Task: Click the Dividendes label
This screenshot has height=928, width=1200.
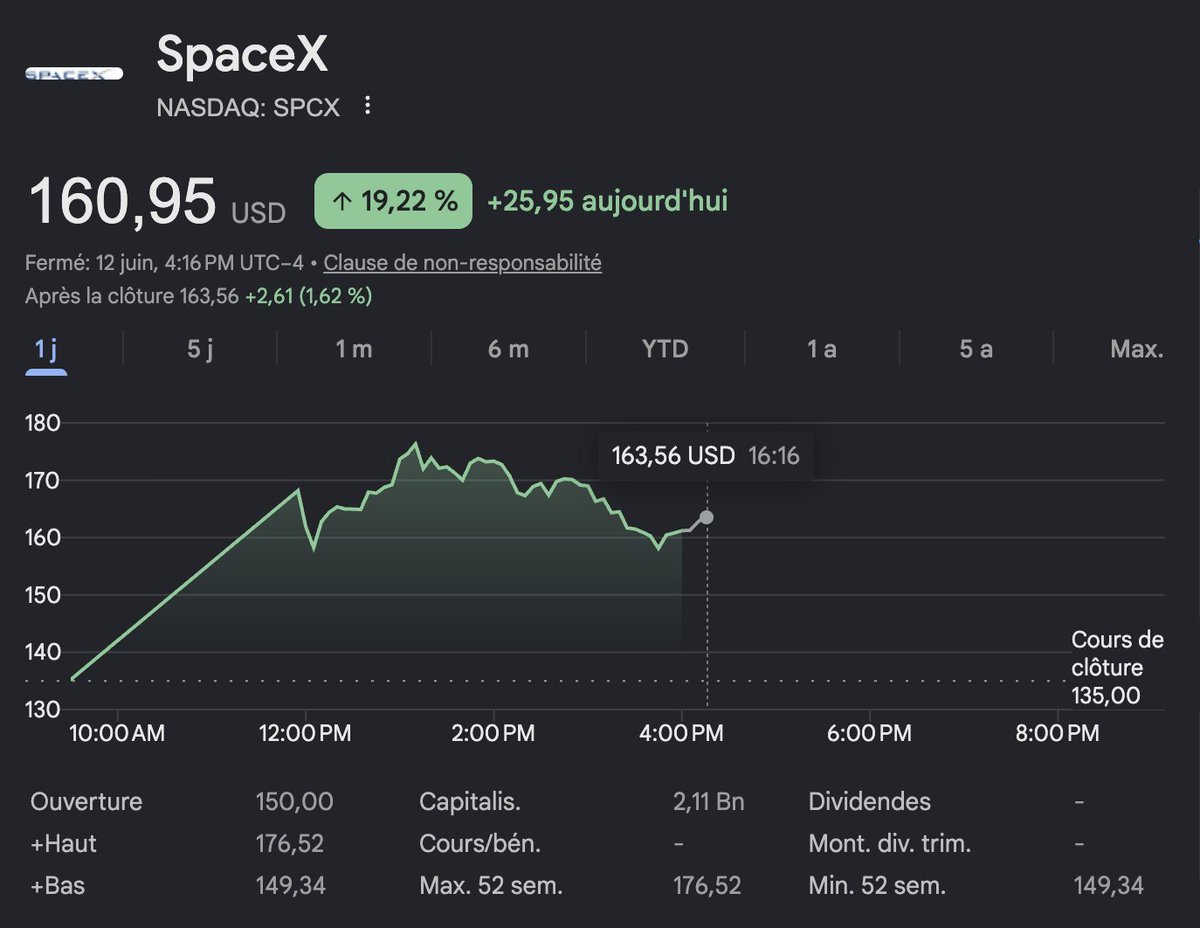Action: 869,801
